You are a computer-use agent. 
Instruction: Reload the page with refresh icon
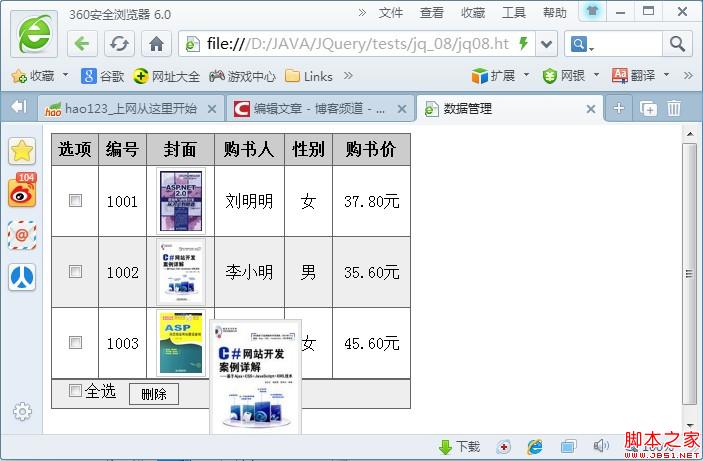click(x=119, y=44)
